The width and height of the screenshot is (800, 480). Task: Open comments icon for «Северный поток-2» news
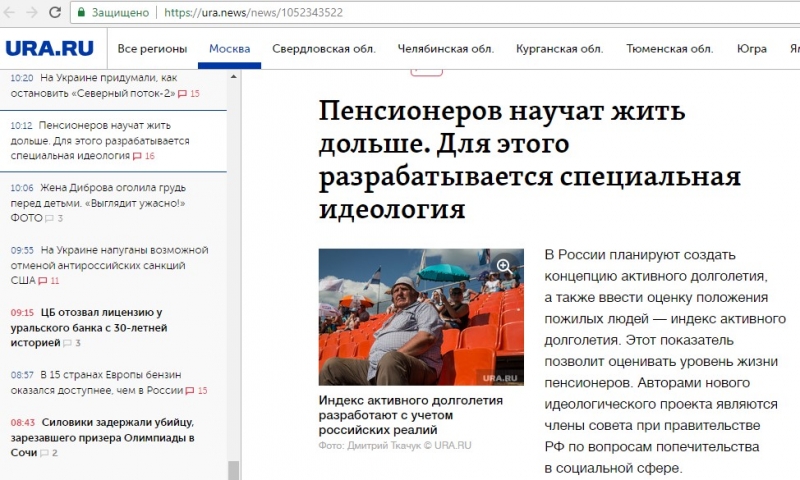(x=182, y=94)
